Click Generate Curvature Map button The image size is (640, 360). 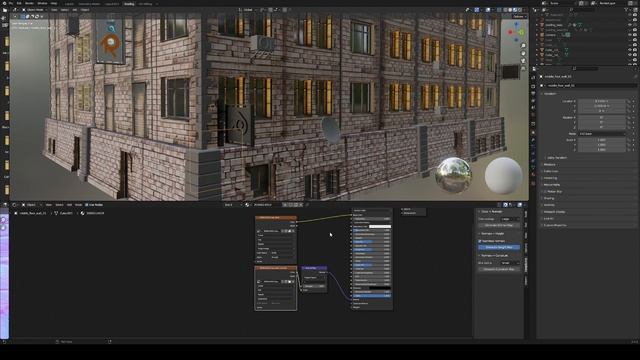[x=499, y=269]
